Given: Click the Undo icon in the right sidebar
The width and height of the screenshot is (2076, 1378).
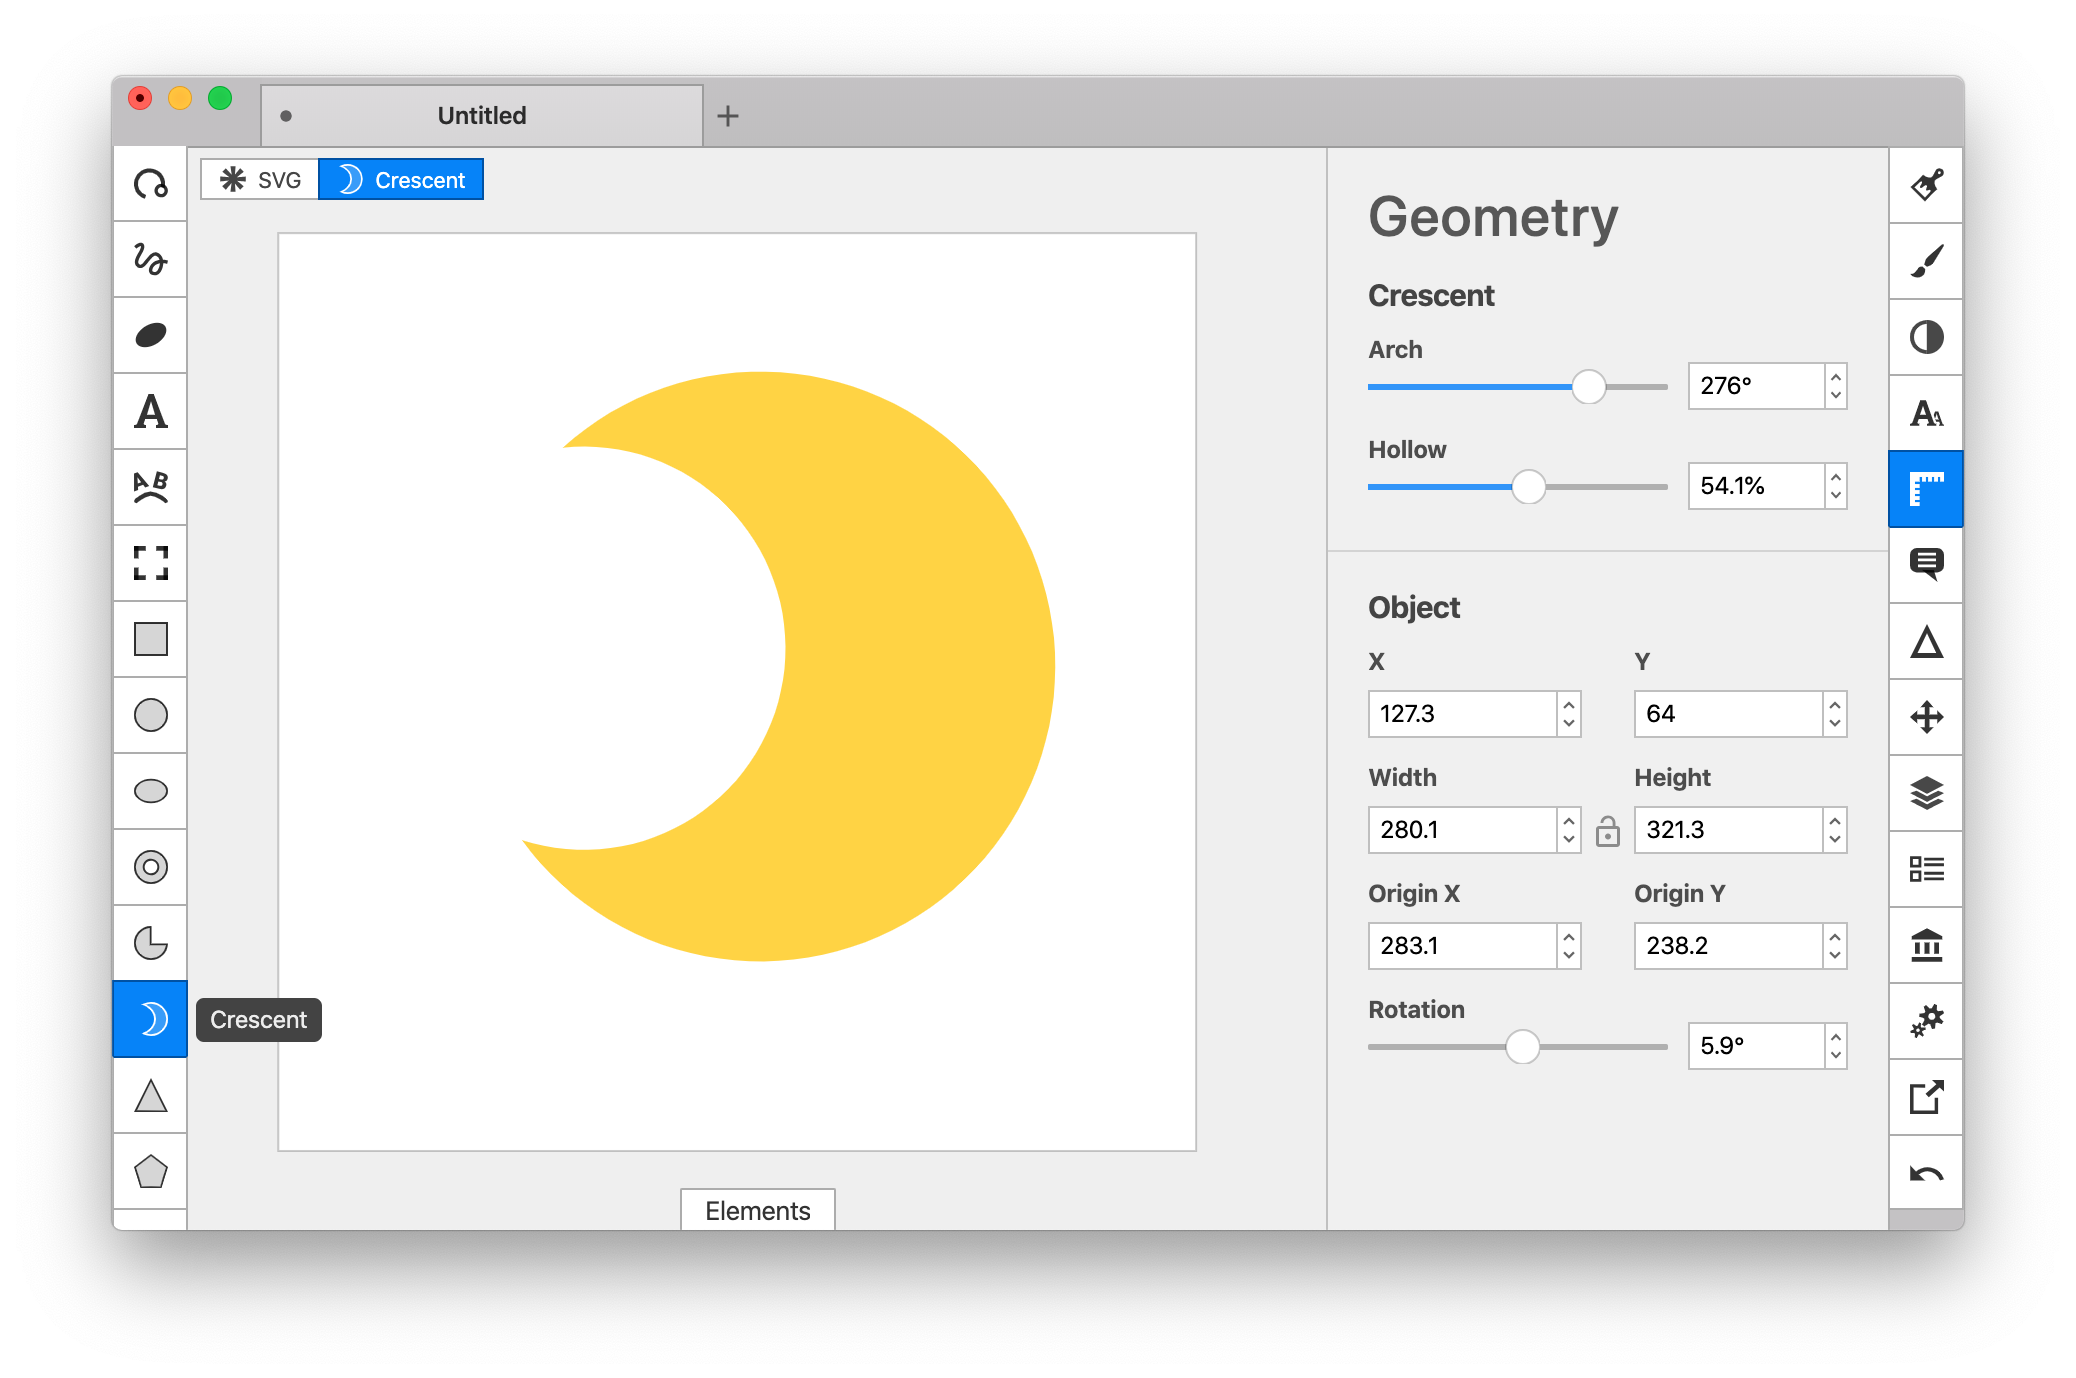Looking at the screenshot, I should click(1925, 1171).
